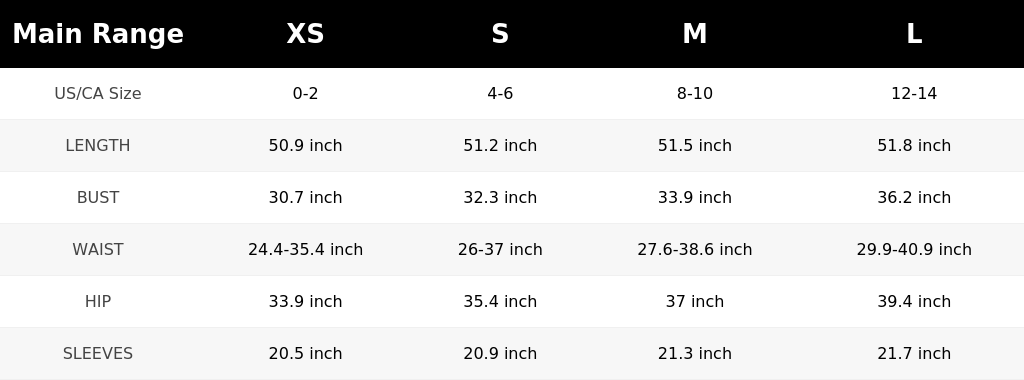This screenshot has height=380, width=1024.
Task: Click the 29.9-40.9 inch waist cell
Action: [x=914, y=249]
